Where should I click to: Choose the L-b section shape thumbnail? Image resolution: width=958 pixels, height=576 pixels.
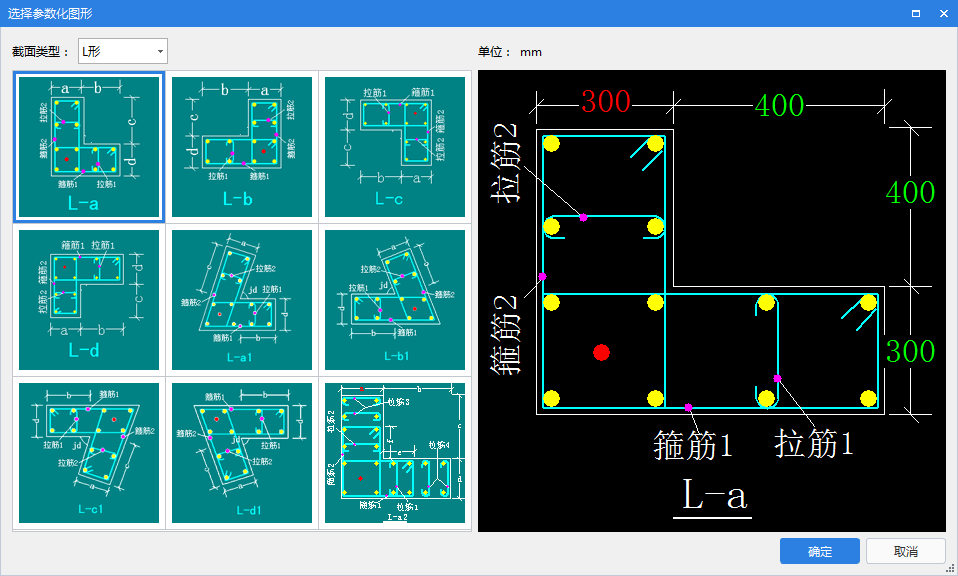coord(243,147)
